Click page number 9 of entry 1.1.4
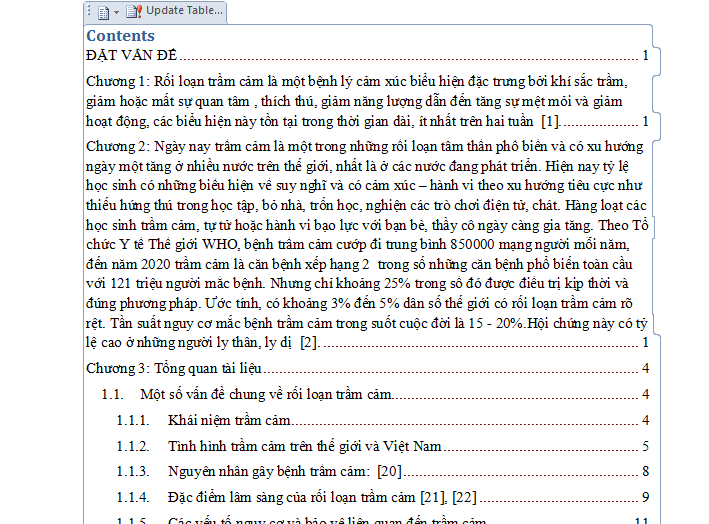709x524 pixels. 646,498
